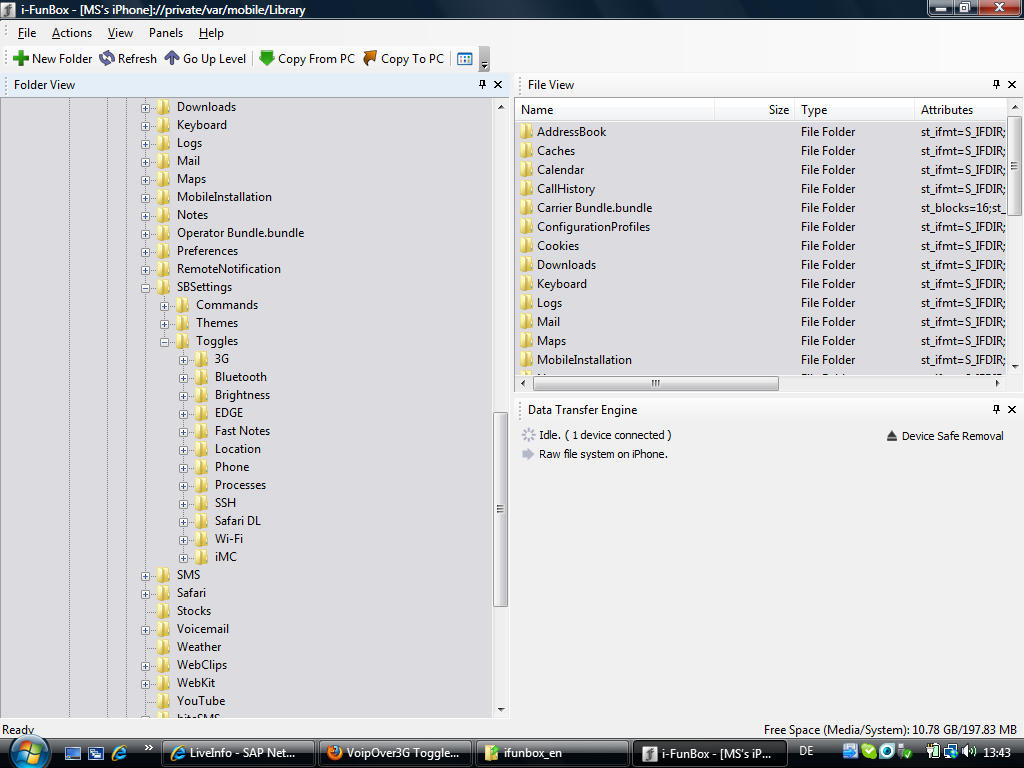Screen dimensions: 1024x768
Task: Click the Device Safe Removal eject icon
Action: coord(892,436)
